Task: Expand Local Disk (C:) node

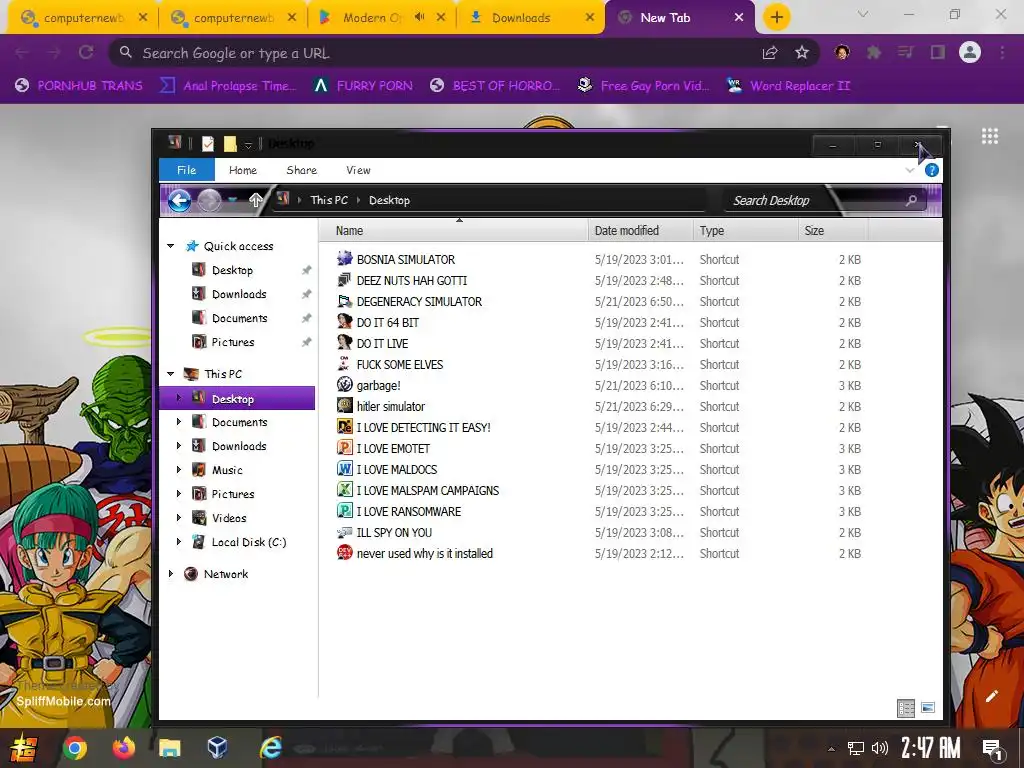Action: click(x=179, y=542)
